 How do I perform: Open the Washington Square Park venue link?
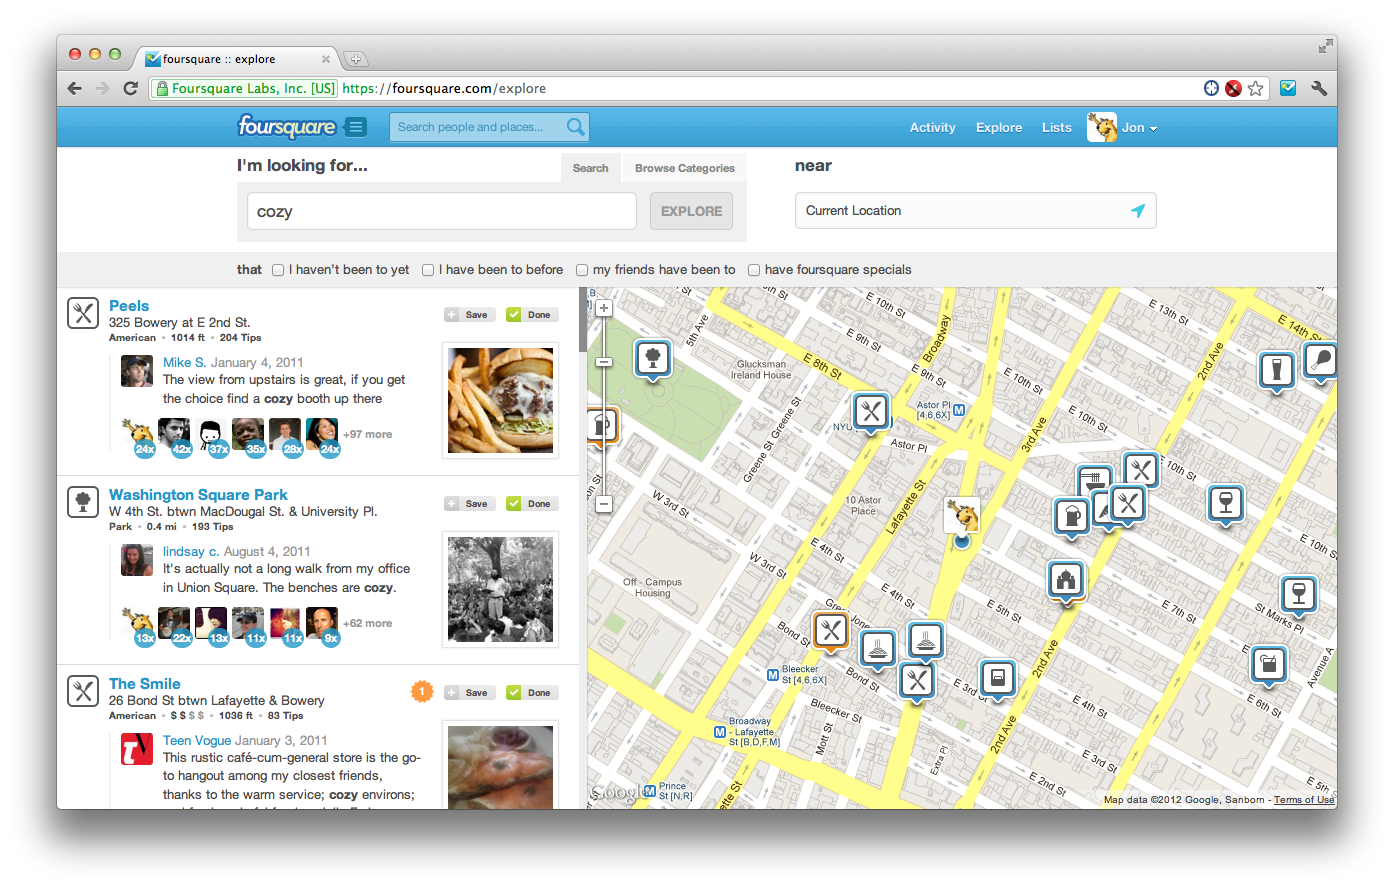coord(198,495)
